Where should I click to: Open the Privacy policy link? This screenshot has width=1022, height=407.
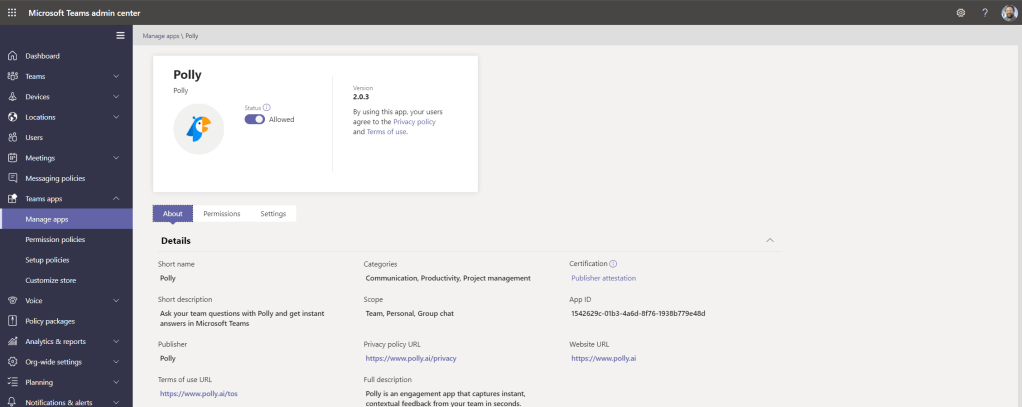point(414,121)
